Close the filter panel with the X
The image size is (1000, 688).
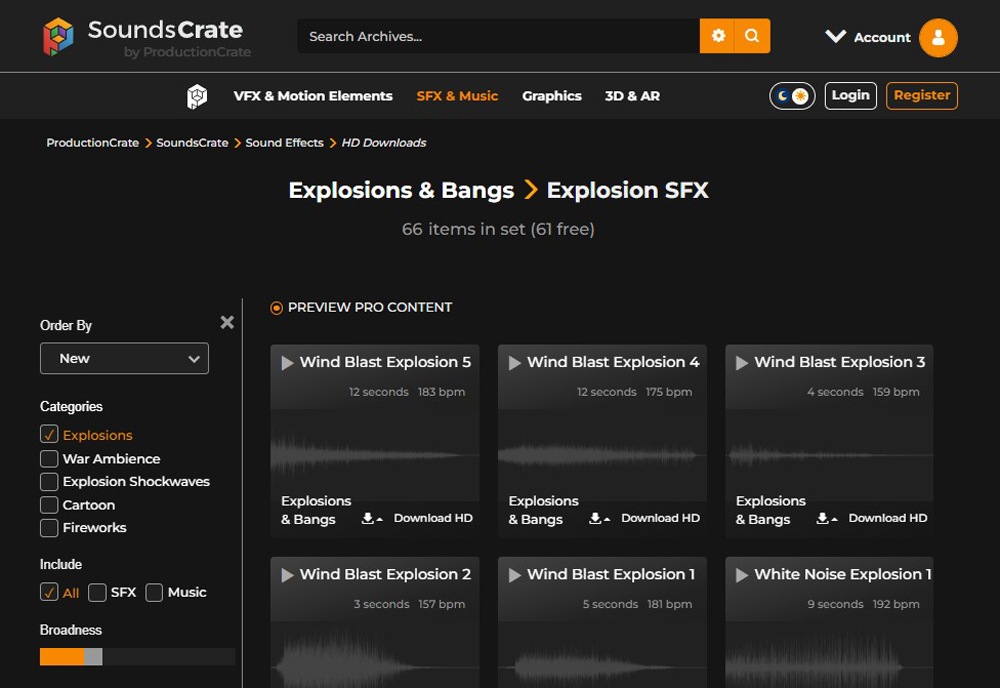tap(227, 322)
